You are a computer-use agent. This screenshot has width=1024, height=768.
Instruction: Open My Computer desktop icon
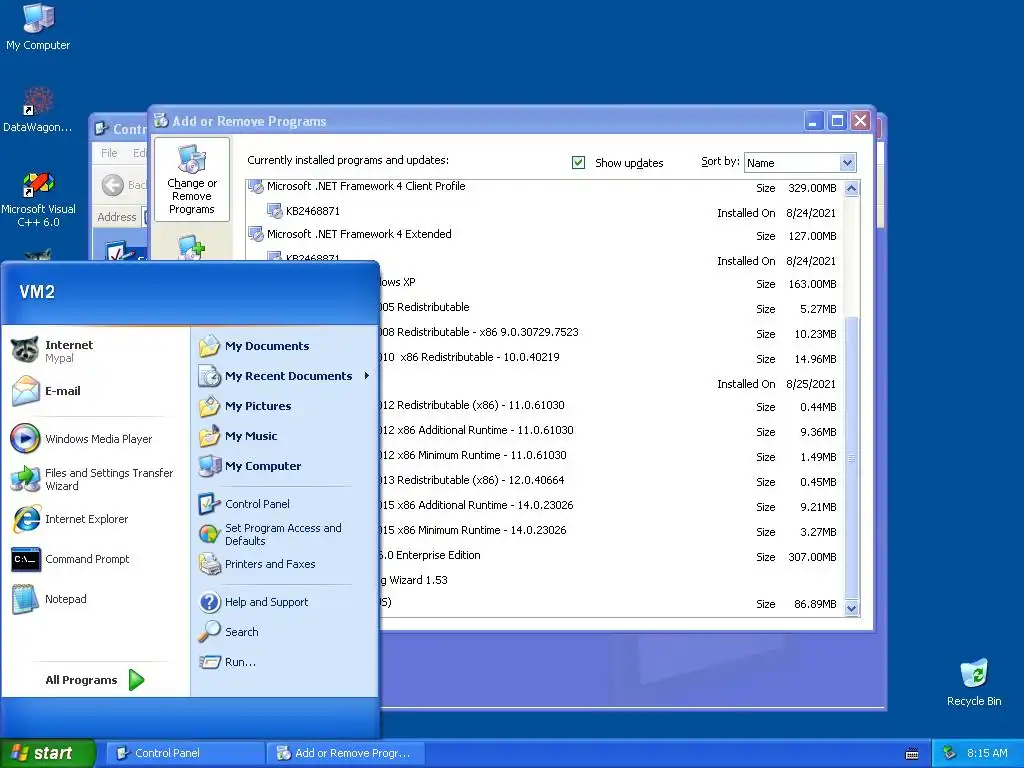(38, 26)
